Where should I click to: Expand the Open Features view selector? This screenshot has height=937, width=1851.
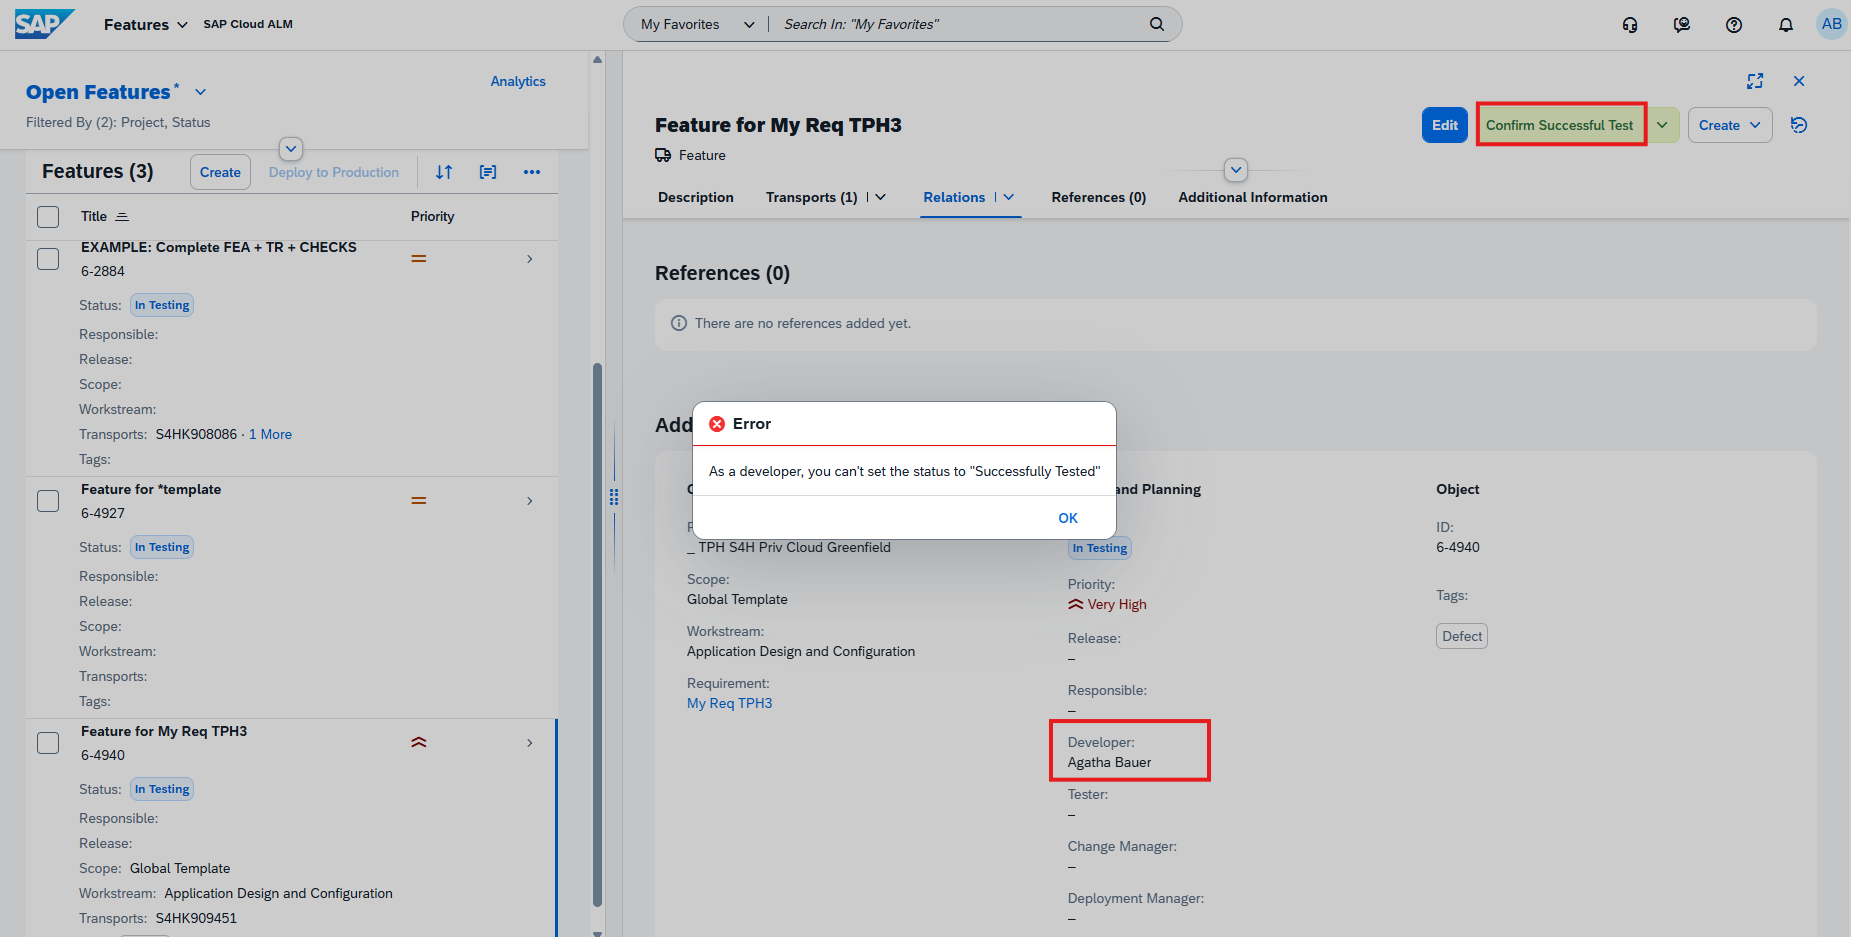[x=200, y=92]
